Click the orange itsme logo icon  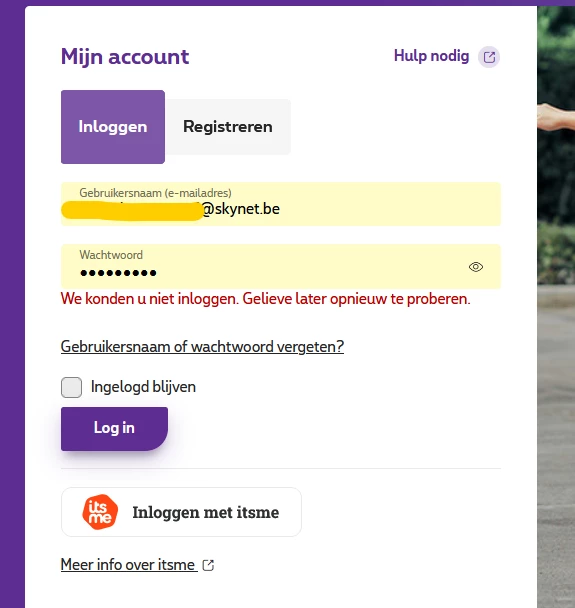point(100,512)
